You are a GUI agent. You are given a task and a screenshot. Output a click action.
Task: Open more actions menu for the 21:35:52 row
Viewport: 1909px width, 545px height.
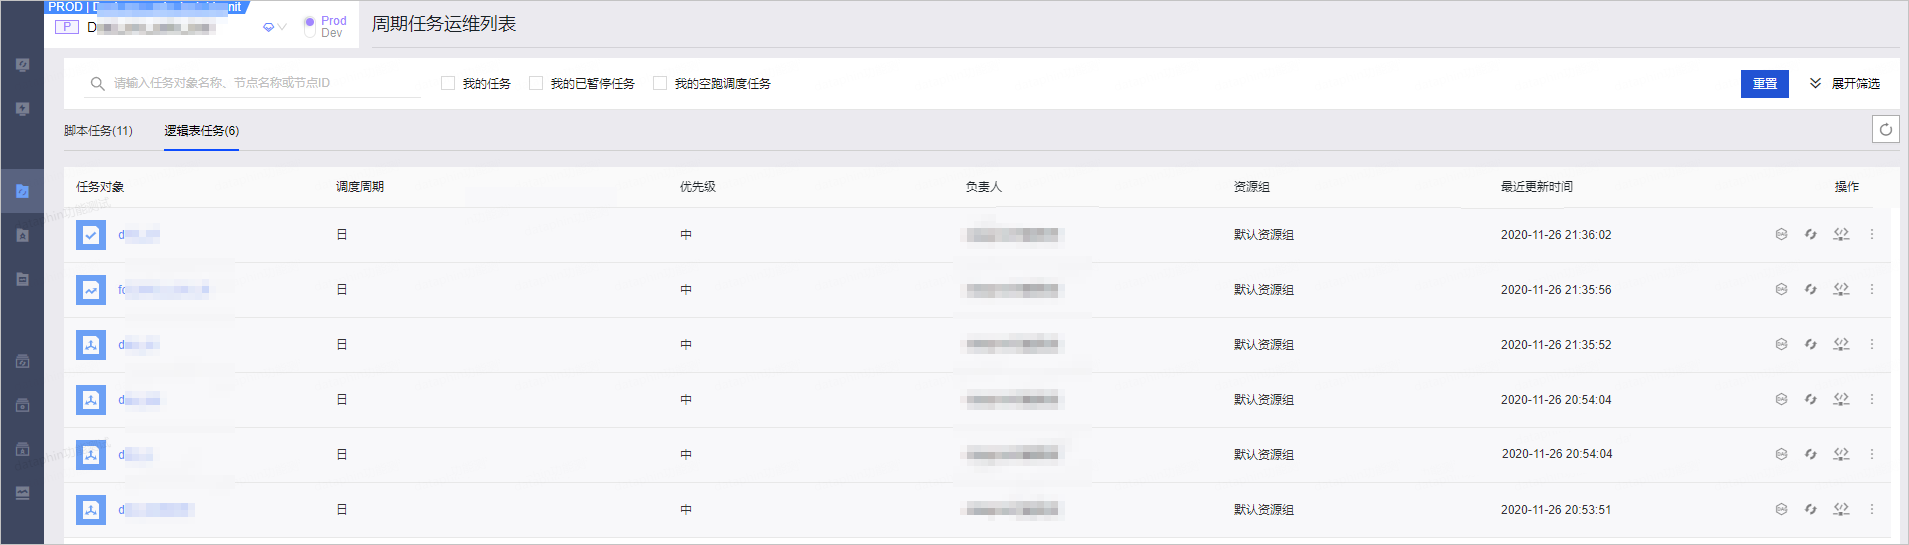tap(1872, 344)
